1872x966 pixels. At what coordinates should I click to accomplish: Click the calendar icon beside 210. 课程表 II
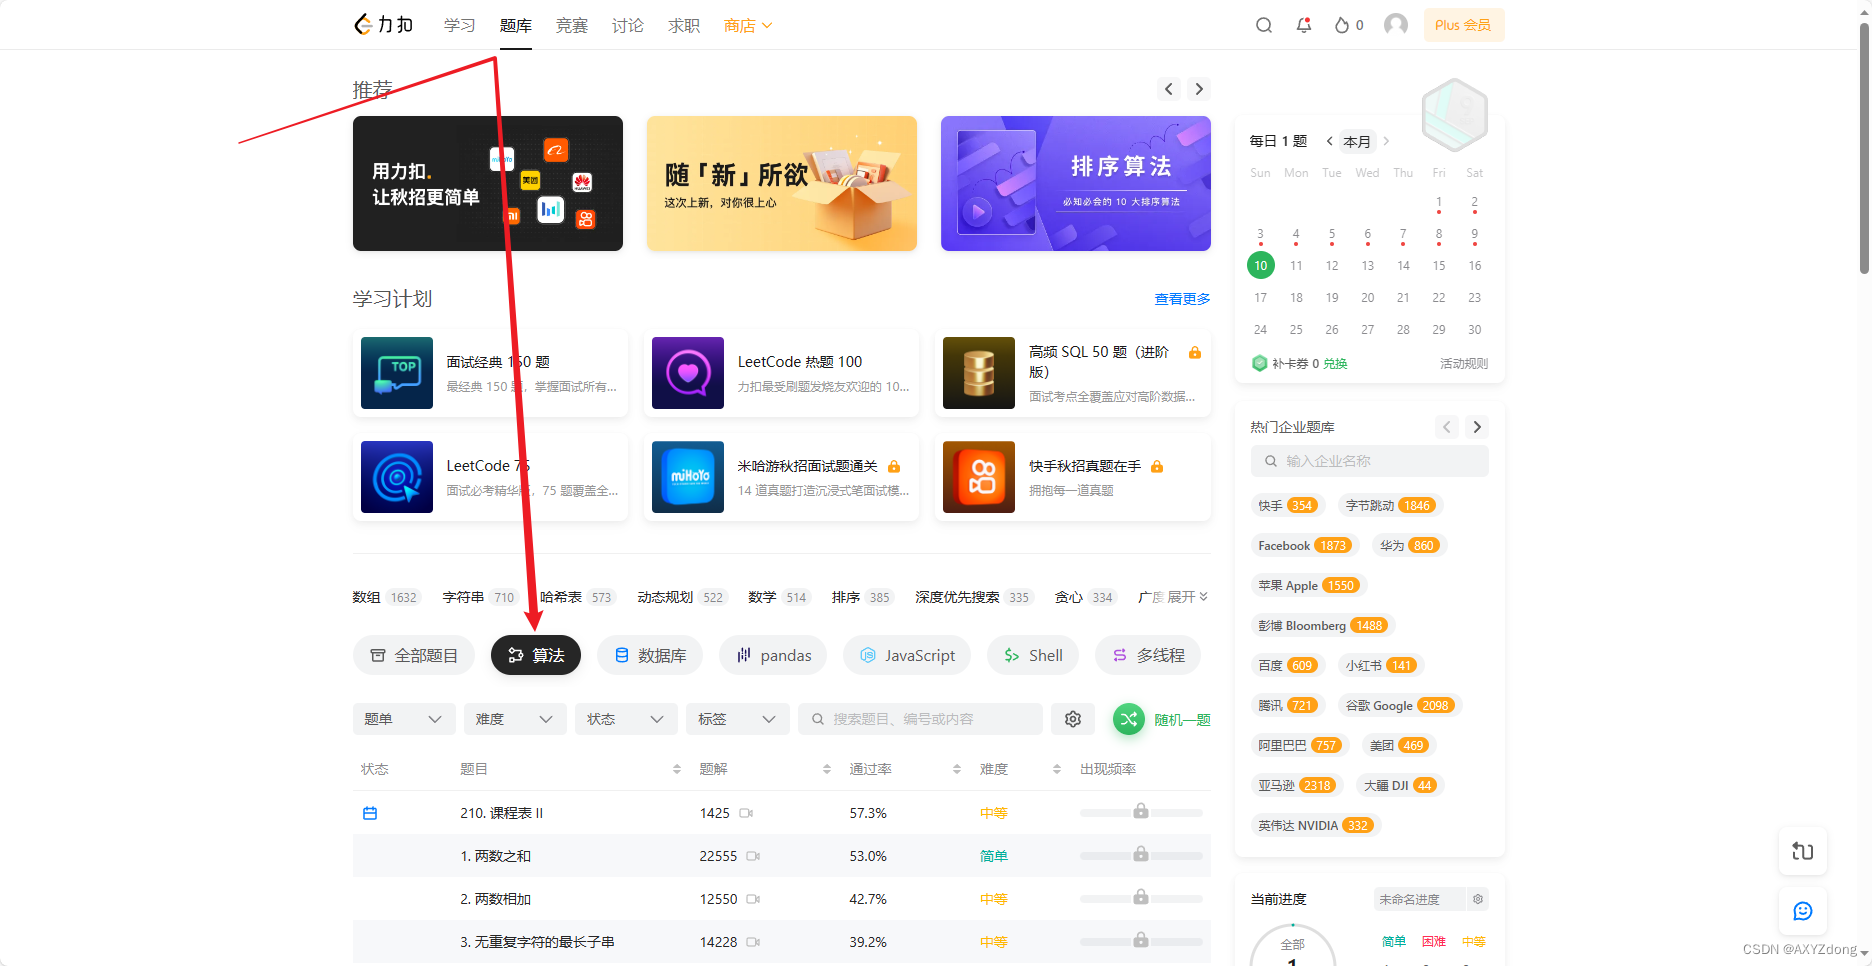click(x=370, y=813)
